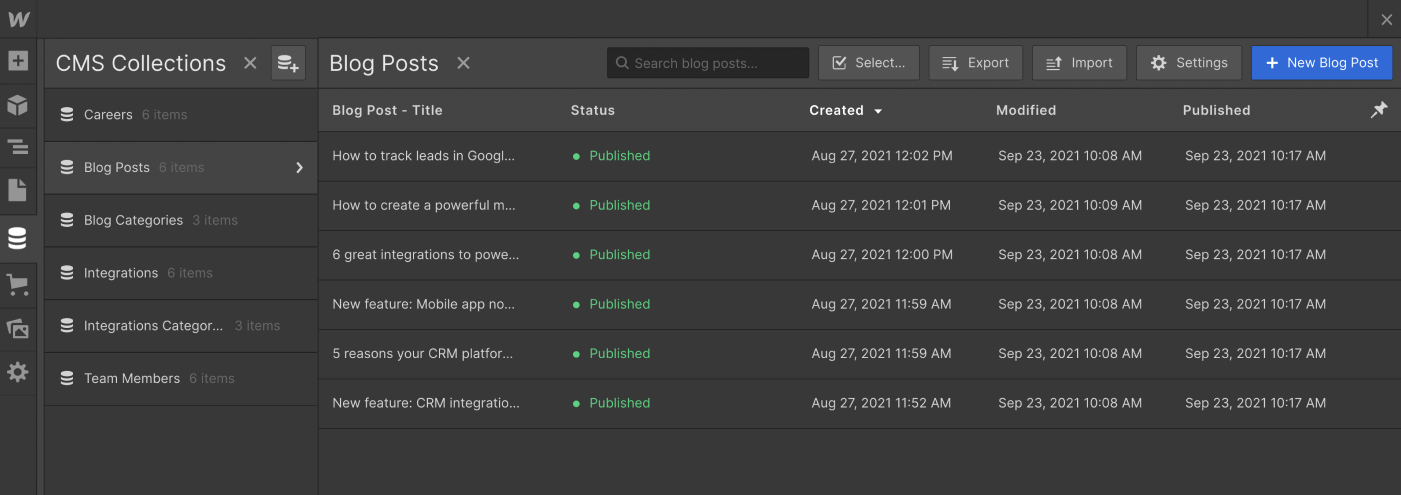Create new collection with database-plus icon
Image resolution: width=1401 pixels, height=495 pixels.
coord(288,63)
